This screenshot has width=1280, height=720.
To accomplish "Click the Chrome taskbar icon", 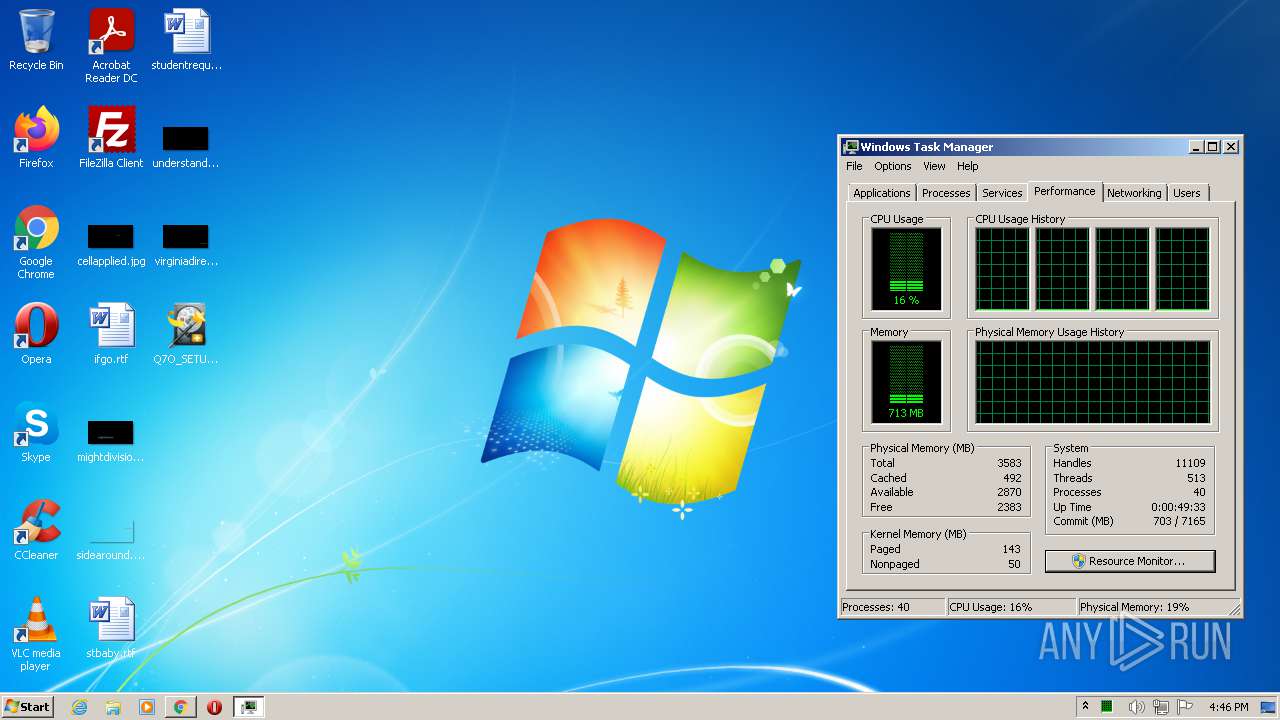I will [180, 707].
